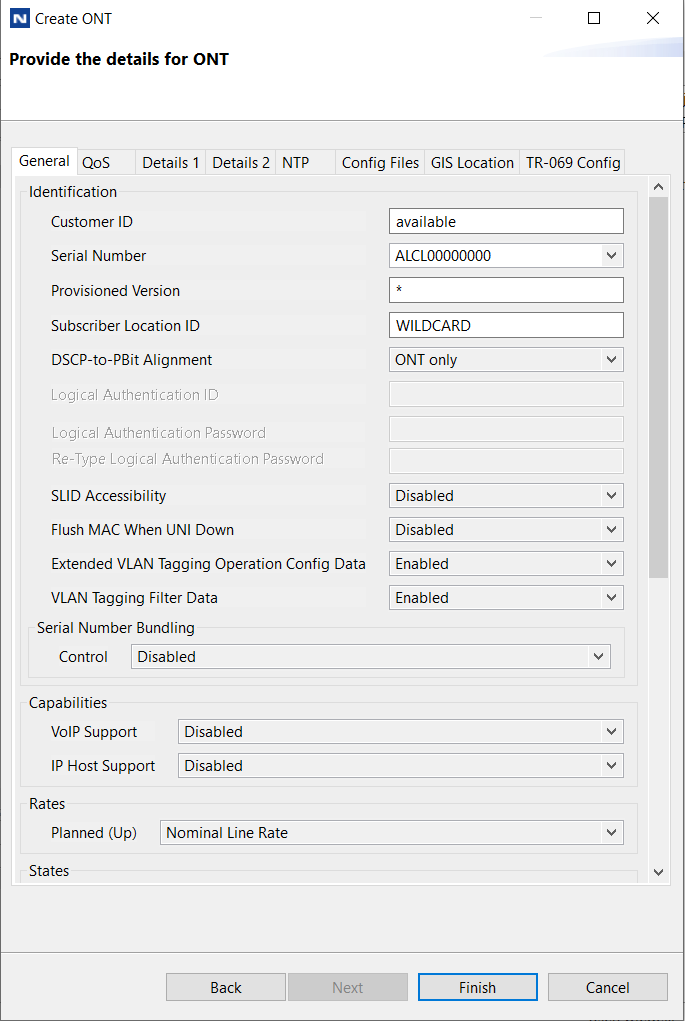Click the Cancel button
The width and height of the screenshot is (685, 1021).
[x=608, y=987]
